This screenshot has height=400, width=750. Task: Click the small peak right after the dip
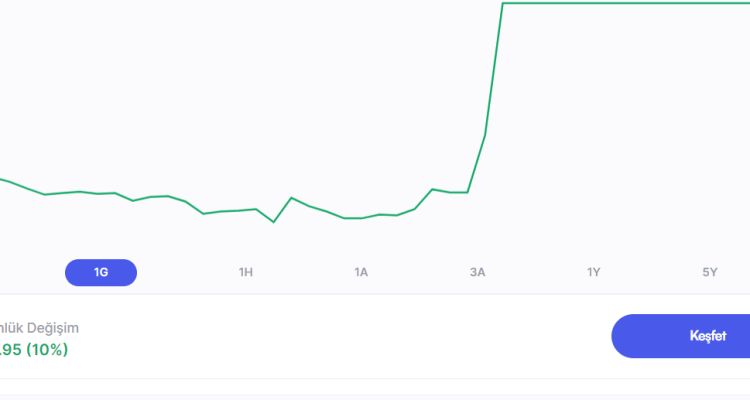(x=291, y=198)
